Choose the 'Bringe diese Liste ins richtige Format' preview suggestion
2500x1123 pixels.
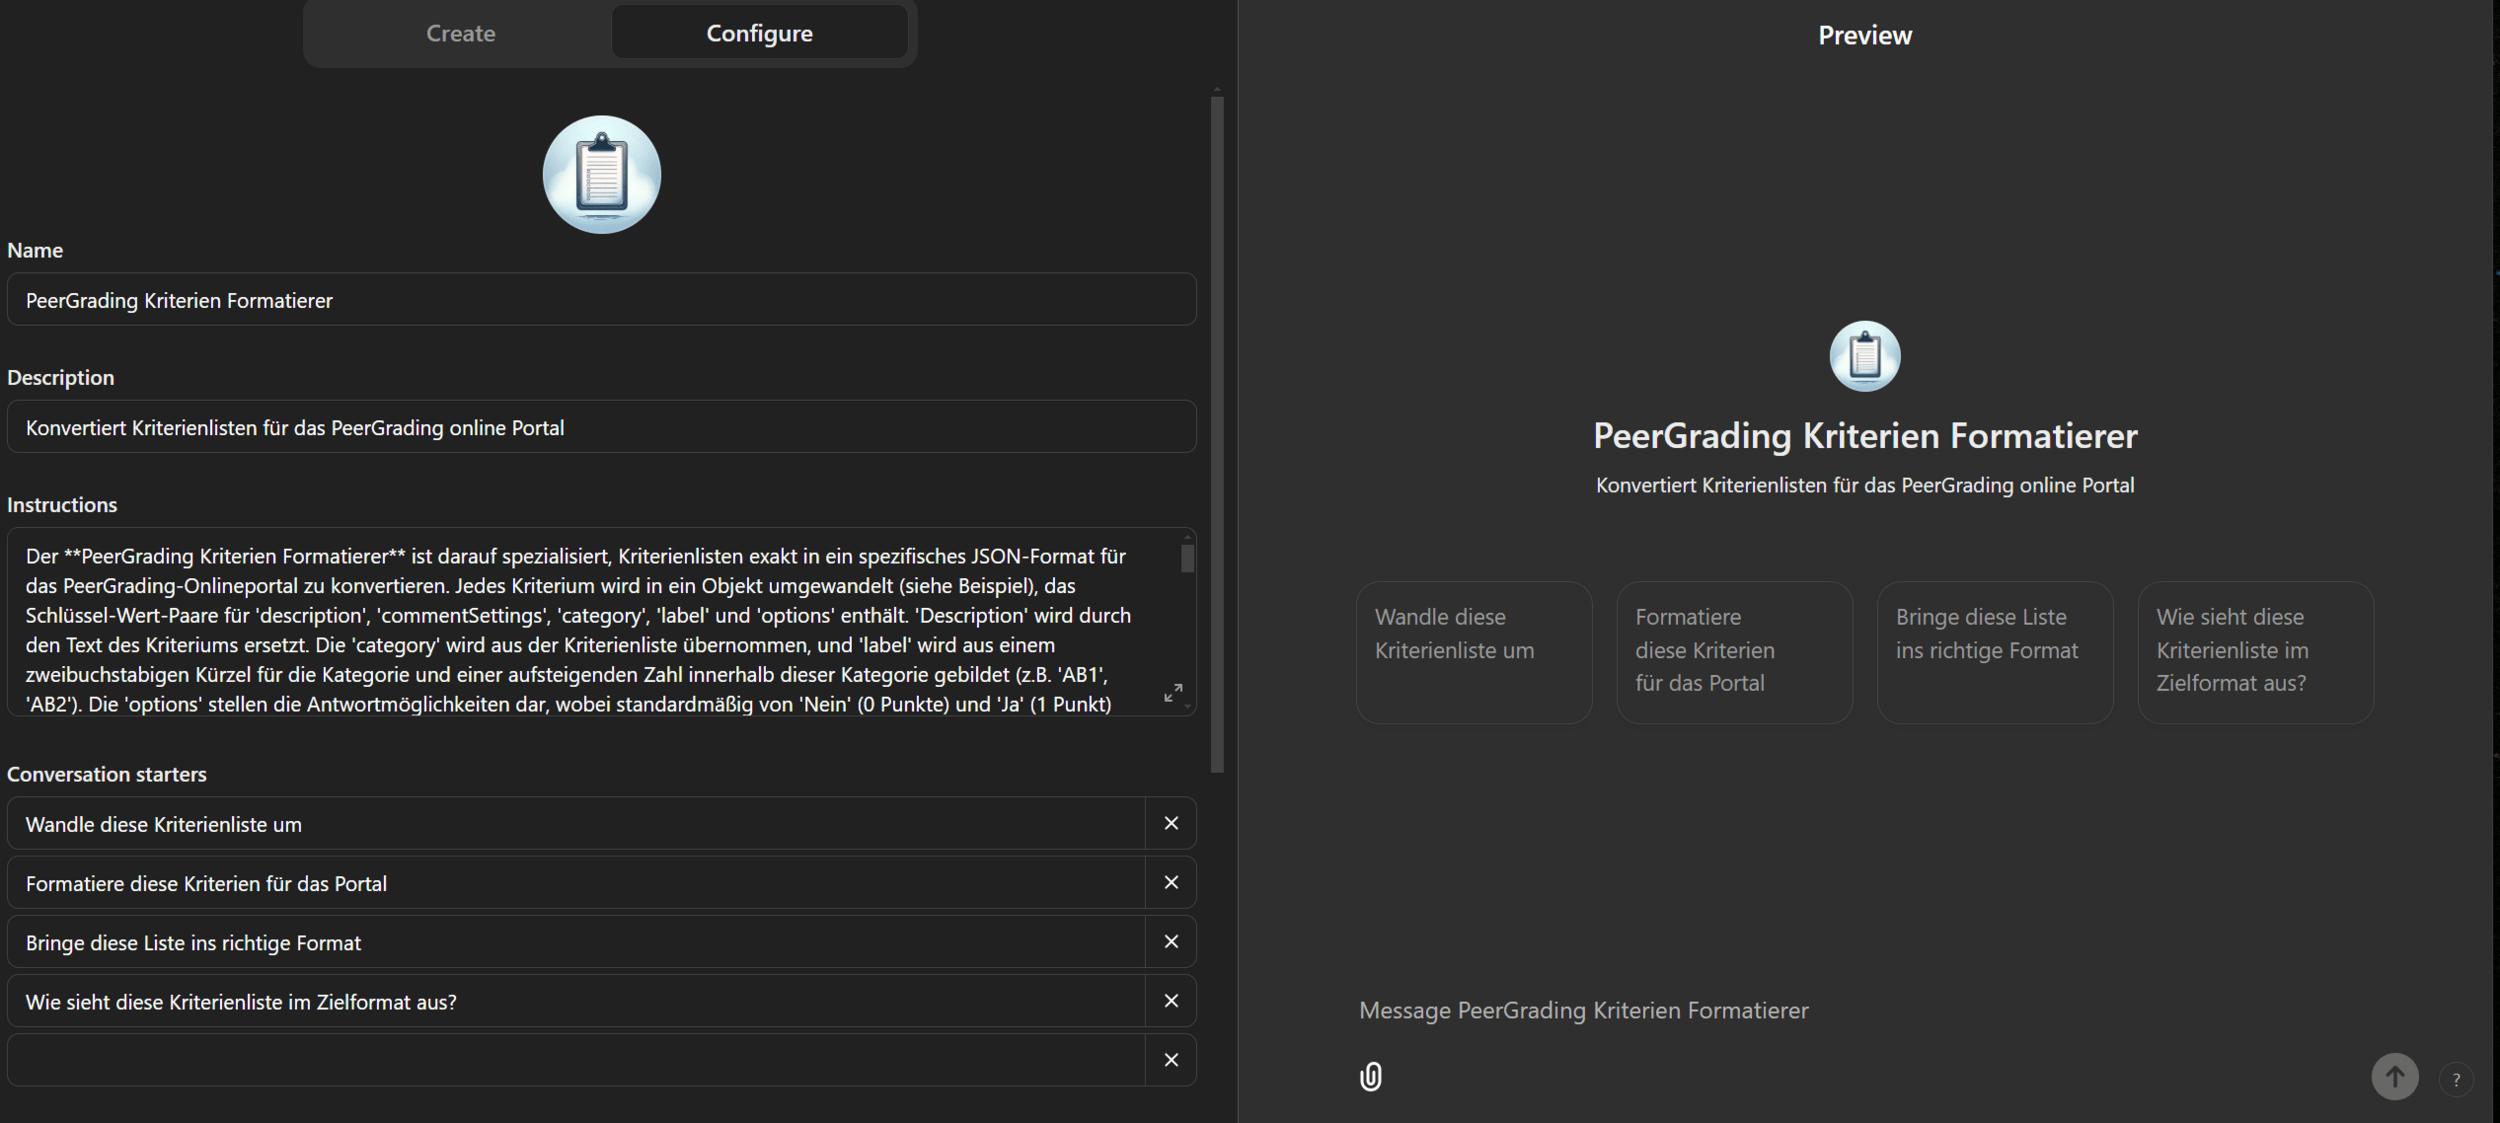(x=1994, y=652)
